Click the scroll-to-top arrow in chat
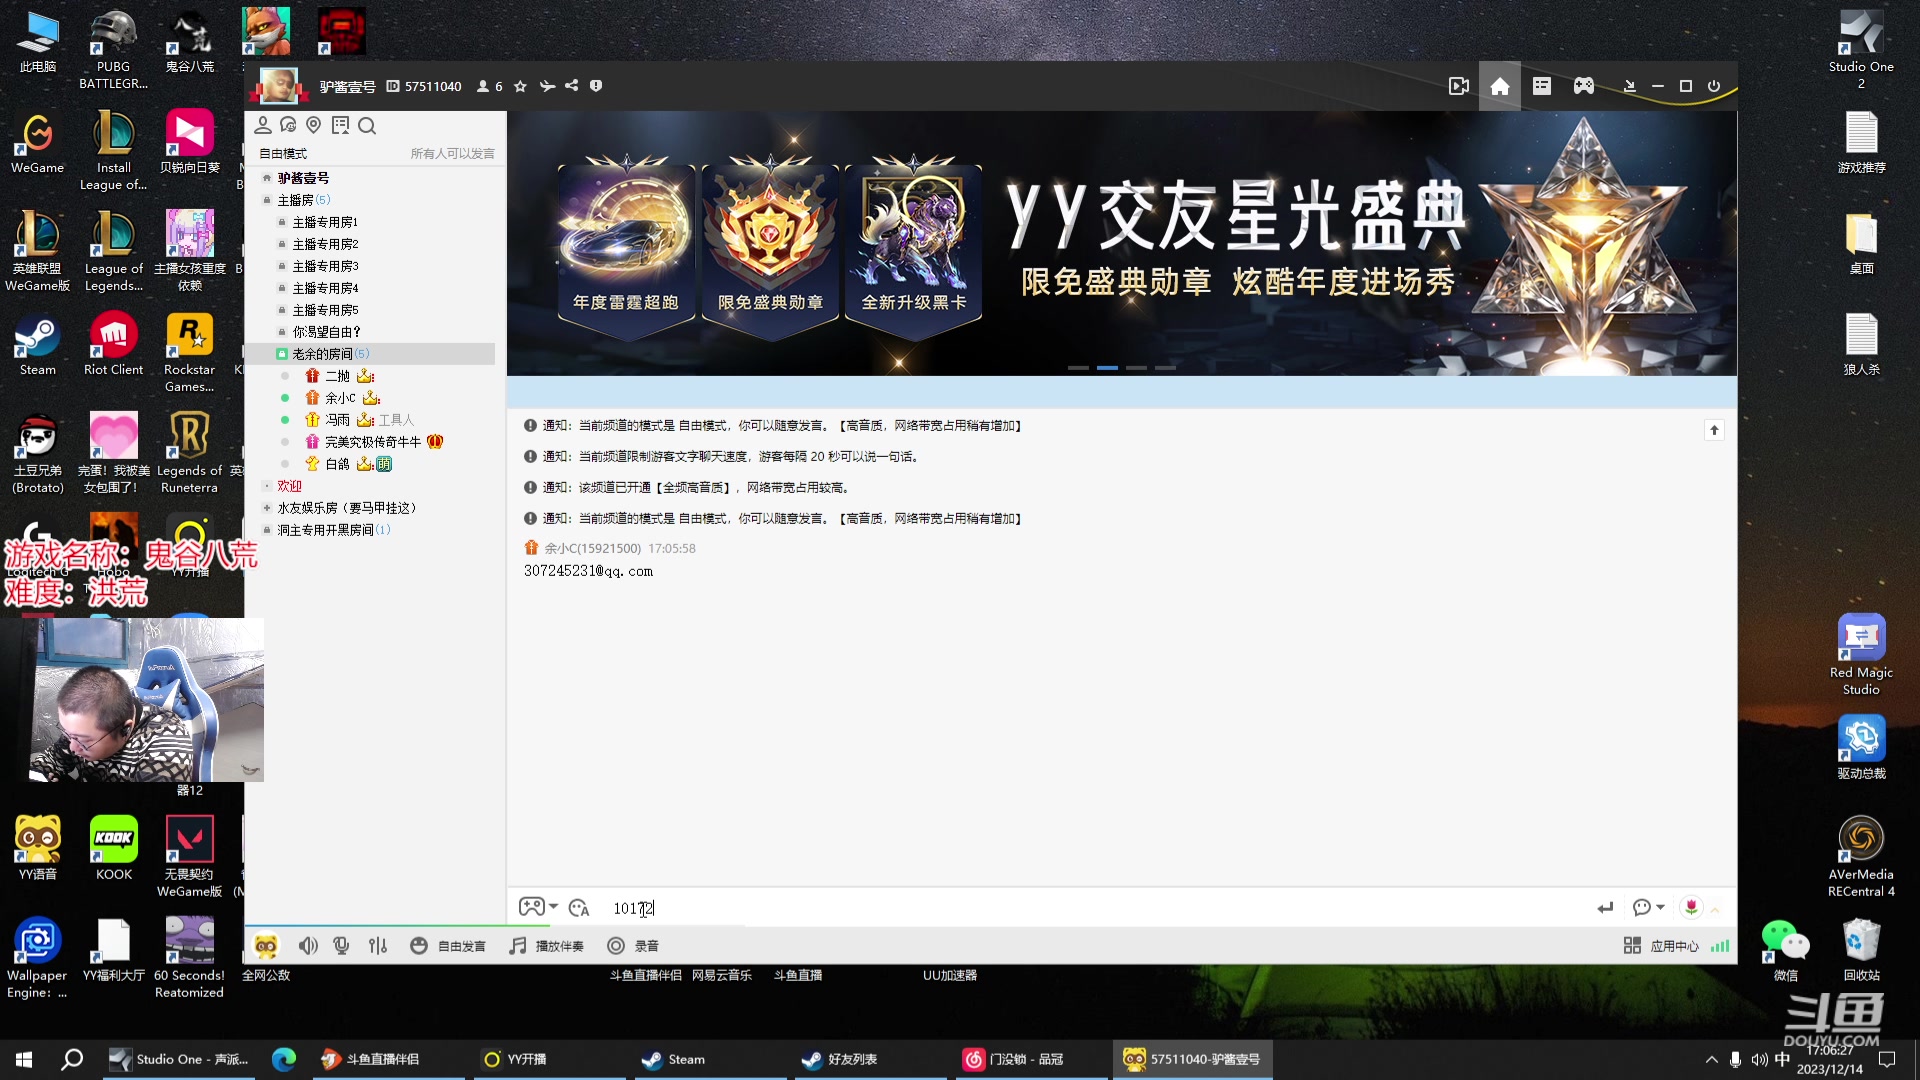The image size is (1920, 1080). (x=1715, y=430)
